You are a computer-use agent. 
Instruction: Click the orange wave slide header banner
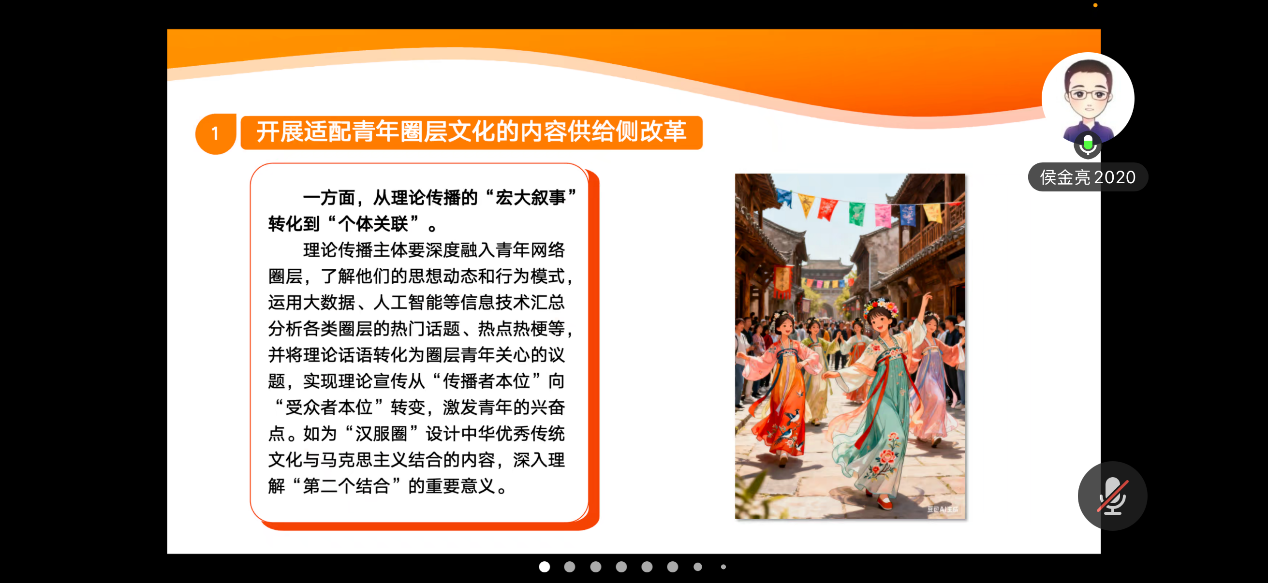633,58
